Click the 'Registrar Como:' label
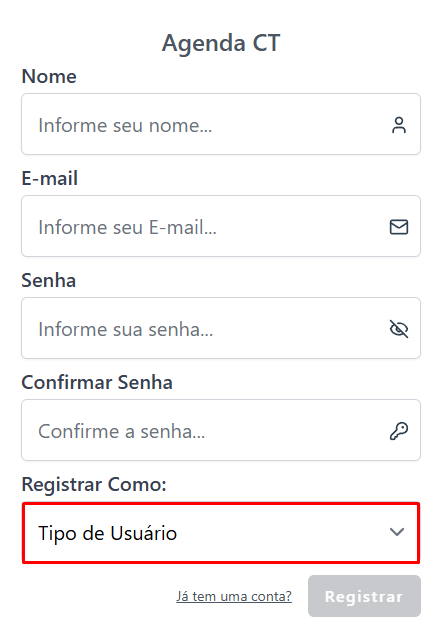442x638 pixels. click(x=94, y=485)
